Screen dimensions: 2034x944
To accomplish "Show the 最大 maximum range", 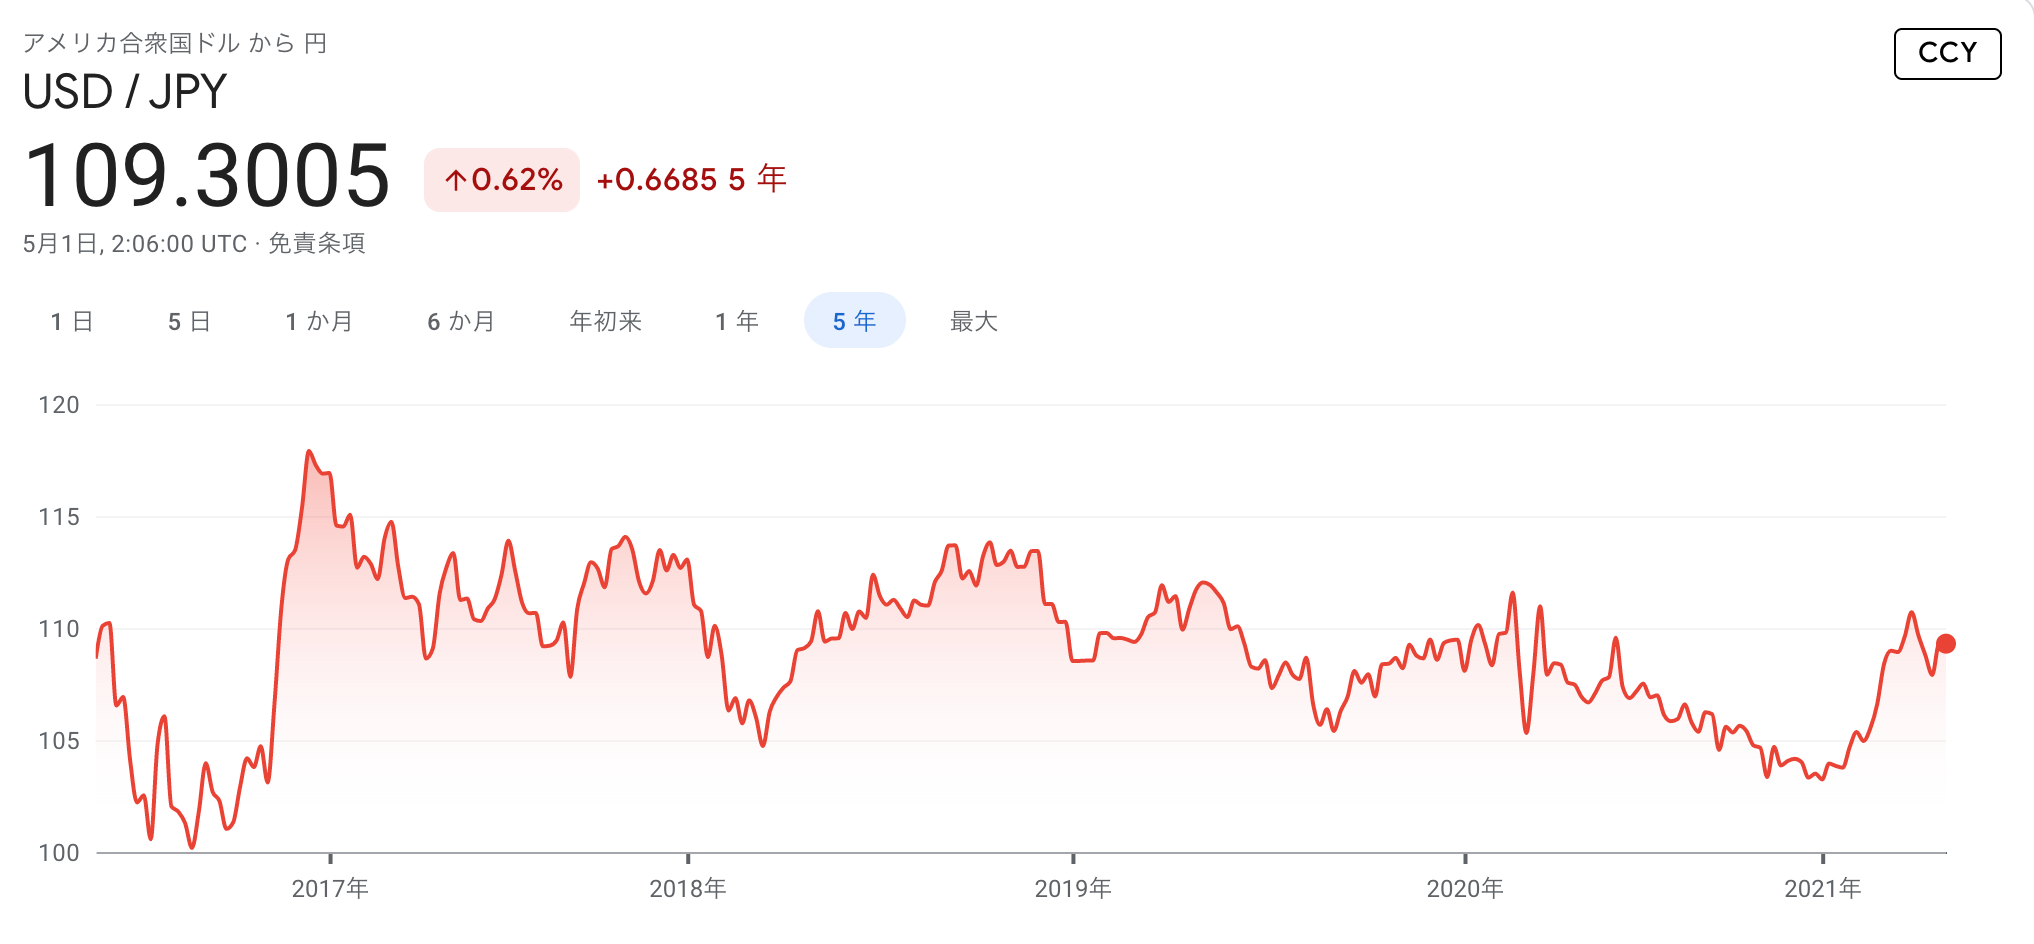I will click(973, 321).
